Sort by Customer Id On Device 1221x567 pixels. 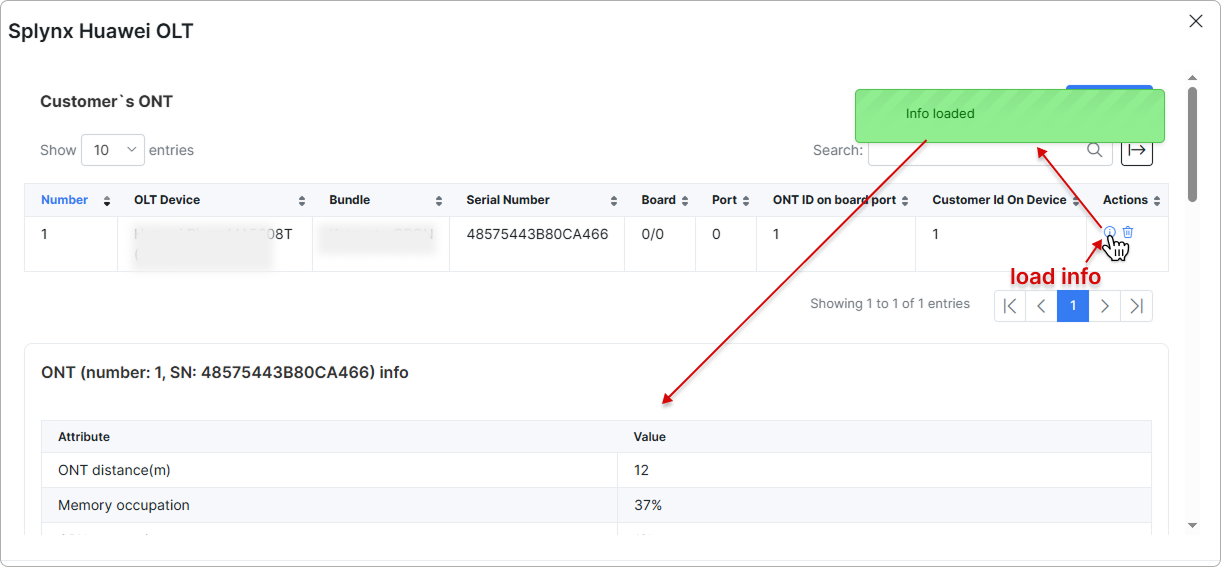coord(1001,200)
